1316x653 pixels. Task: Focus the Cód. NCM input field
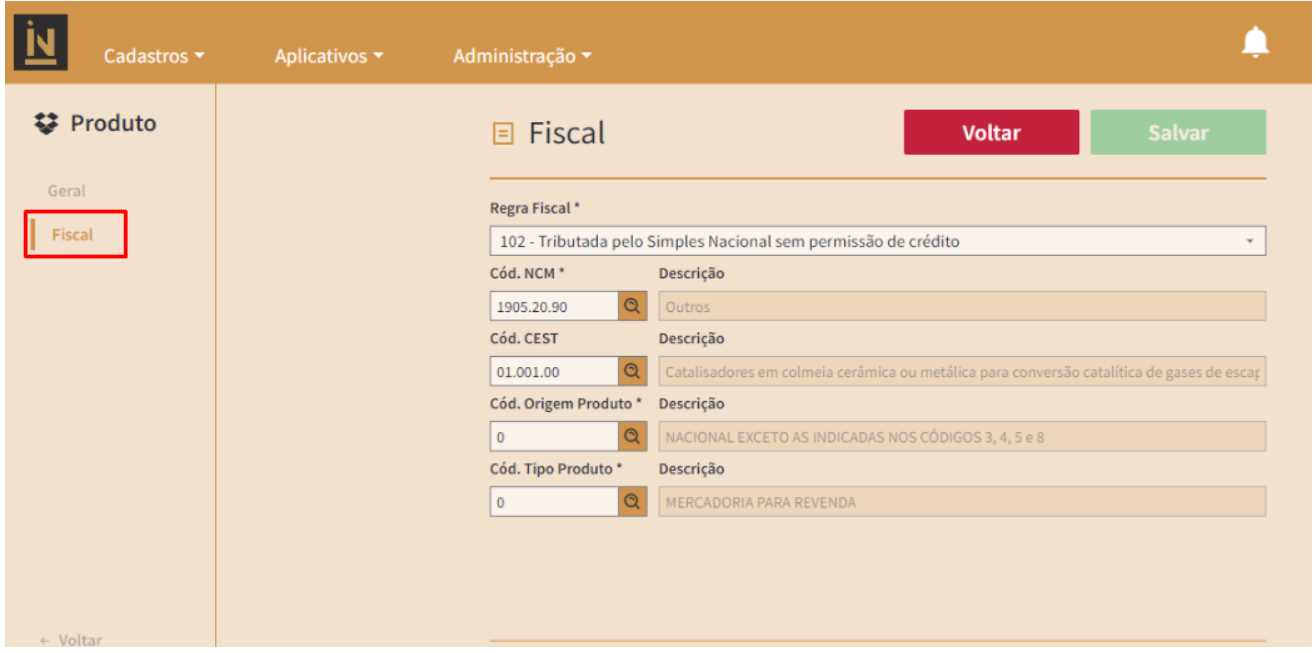[554, 307]
